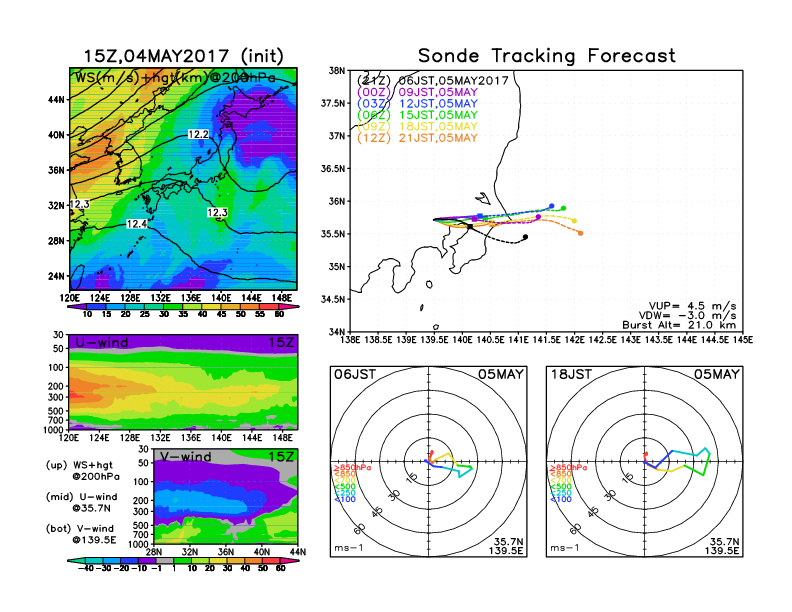Open the V-wind cross-section plot
The image size is (792, 612).
[226, 496]
